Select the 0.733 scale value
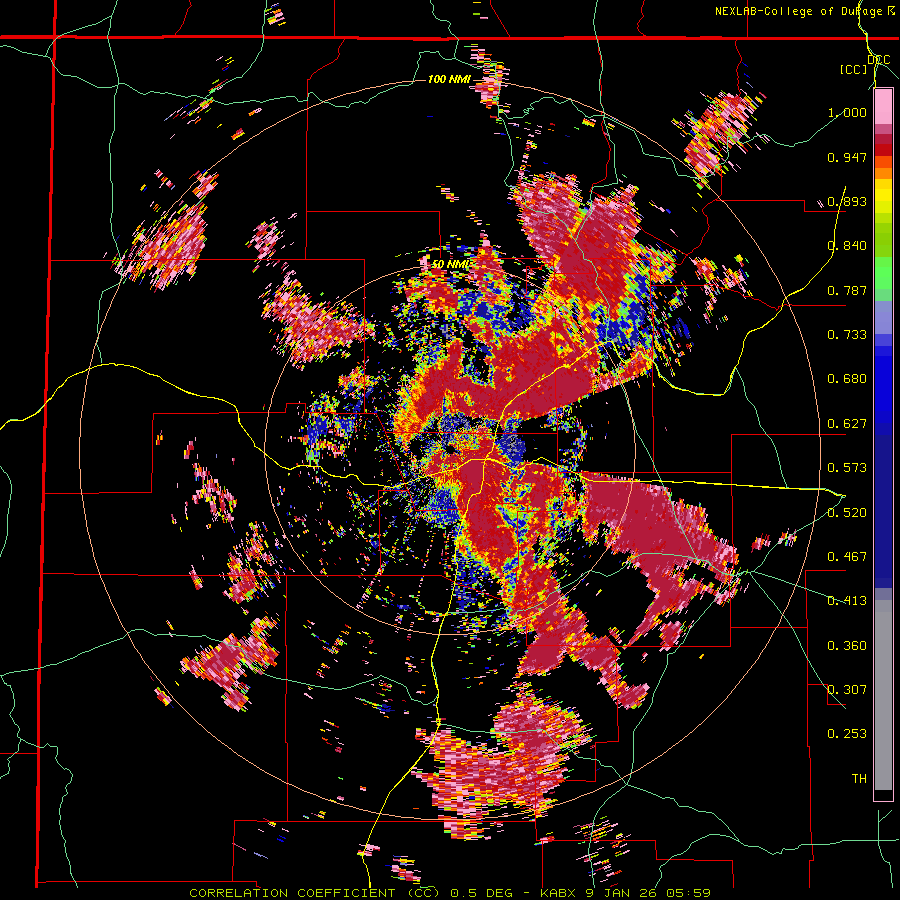This screenshot has width=900, height=900. coord(847,335)
